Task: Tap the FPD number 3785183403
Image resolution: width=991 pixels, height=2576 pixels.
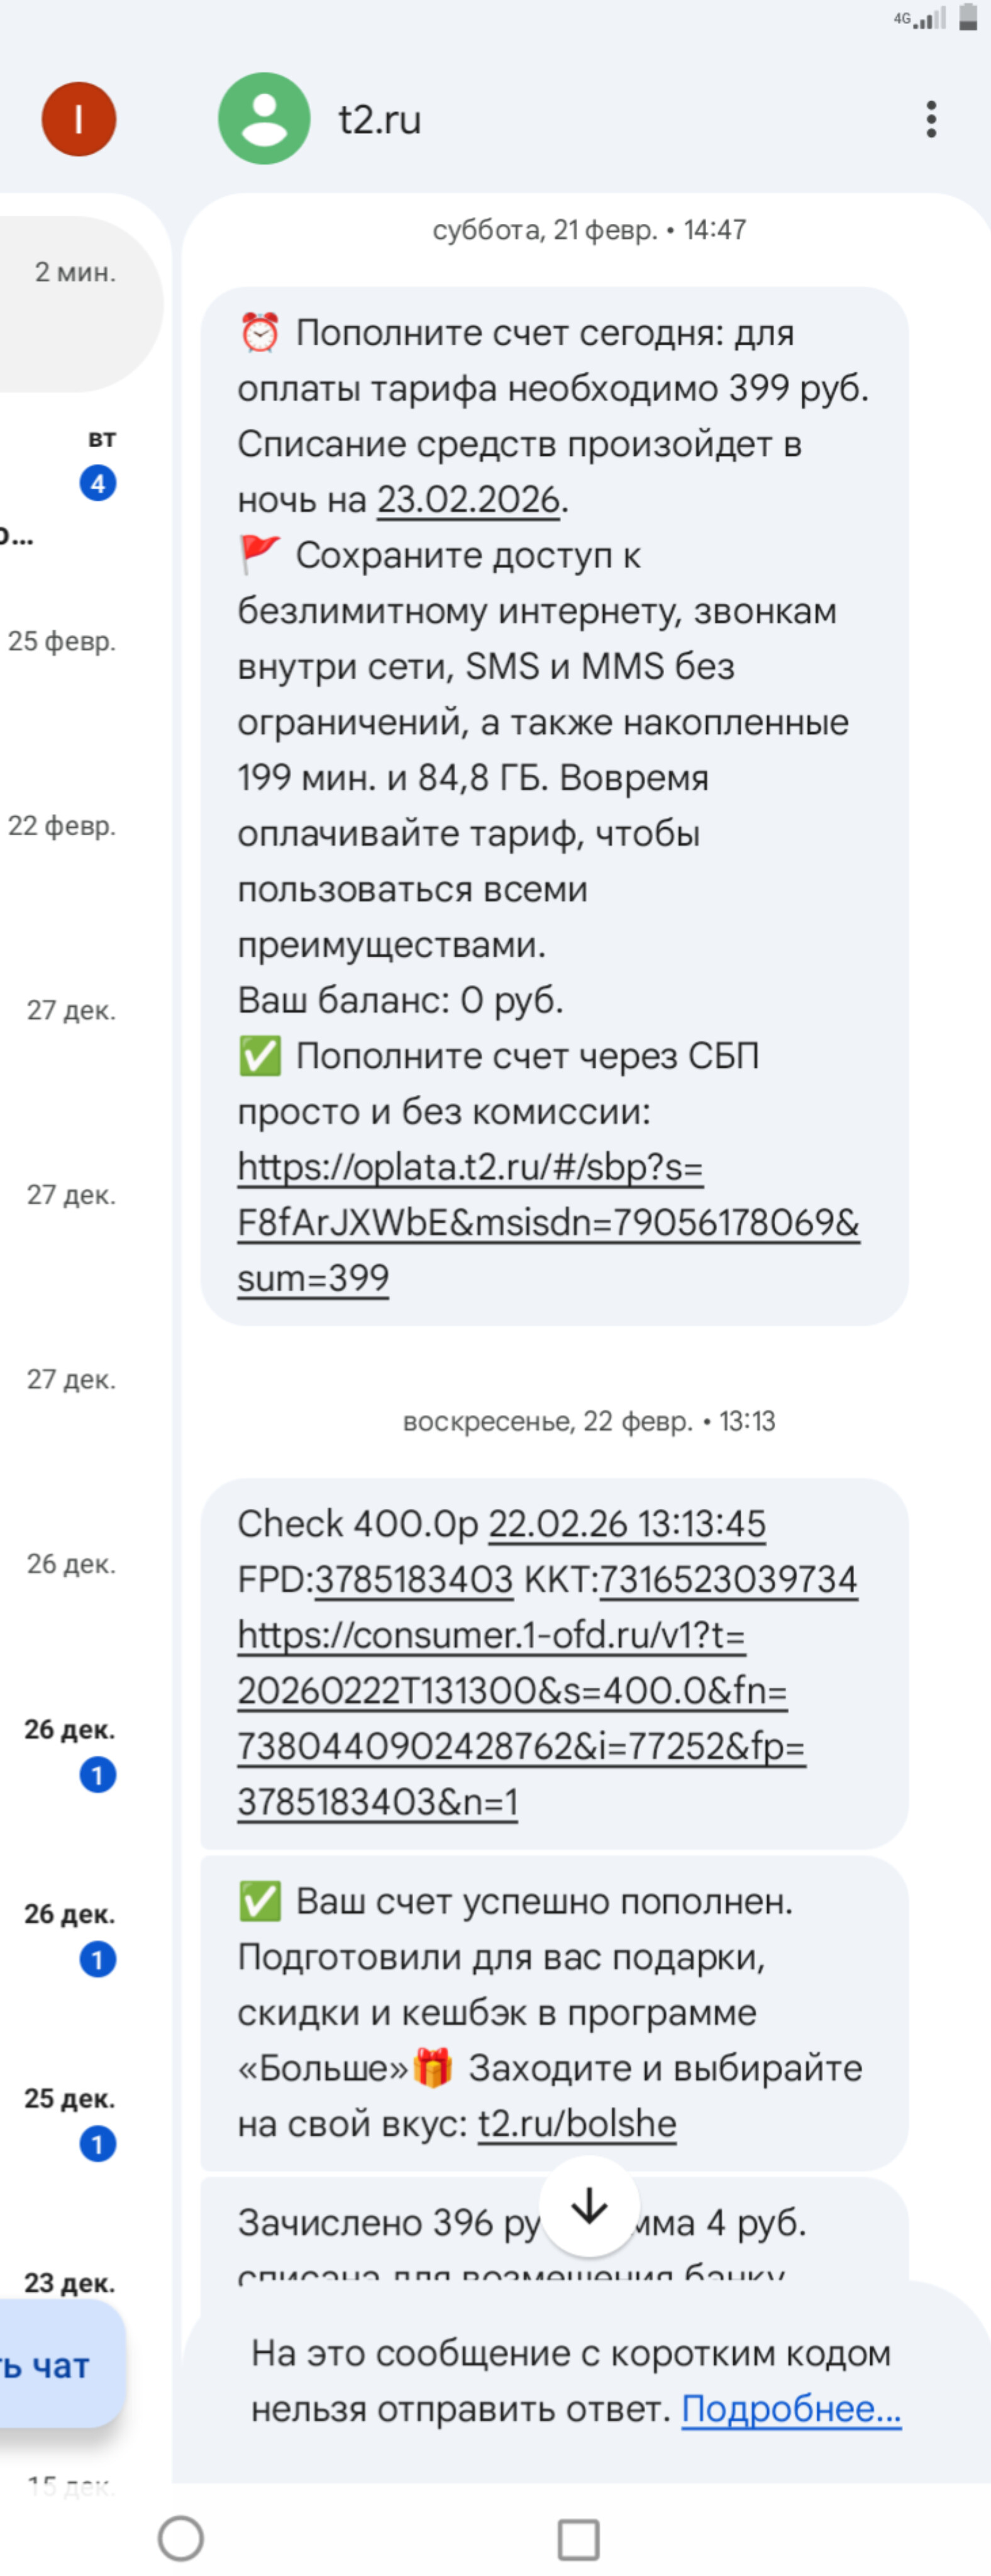Action: click(413, 1579)
